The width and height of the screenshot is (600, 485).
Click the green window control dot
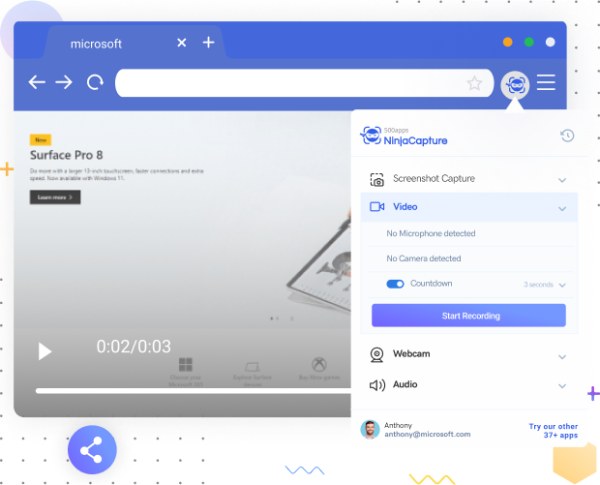(529, 42)
